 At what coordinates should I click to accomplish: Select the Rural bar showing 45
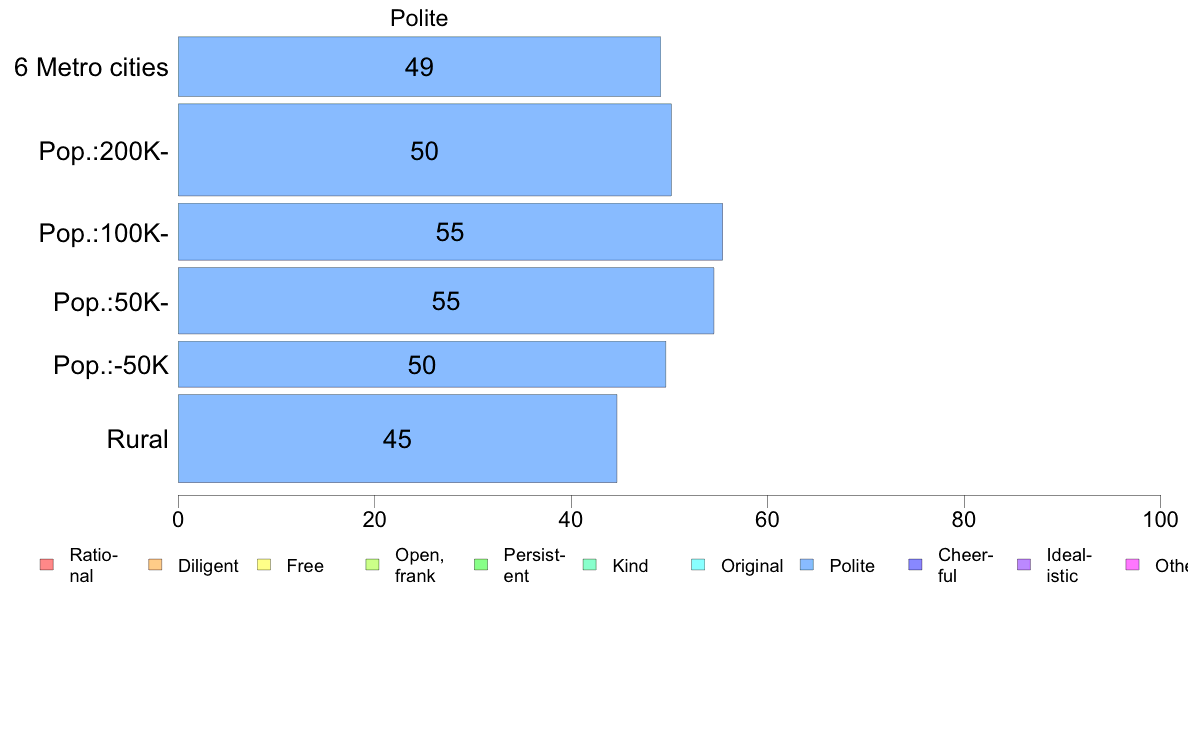click(x=397, y=438)
